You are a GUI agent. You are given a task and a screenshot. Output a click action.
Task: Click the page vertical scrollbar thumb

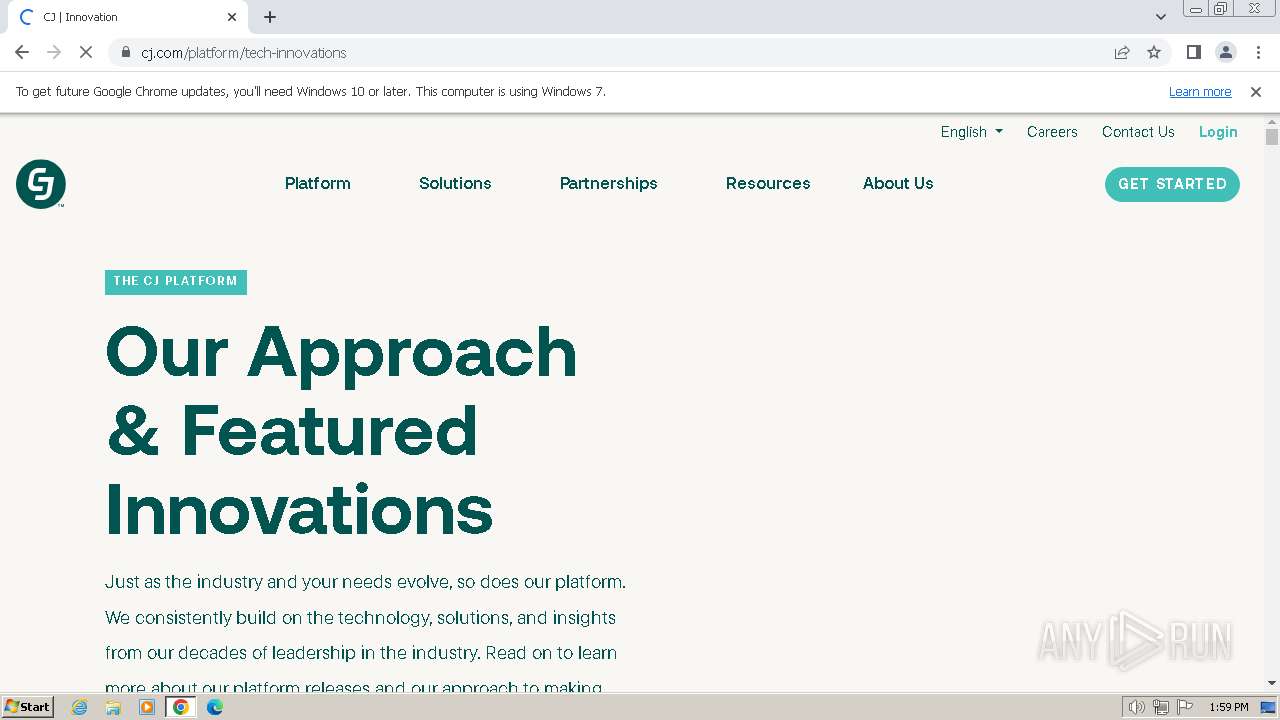click(x=1272, y=137)
